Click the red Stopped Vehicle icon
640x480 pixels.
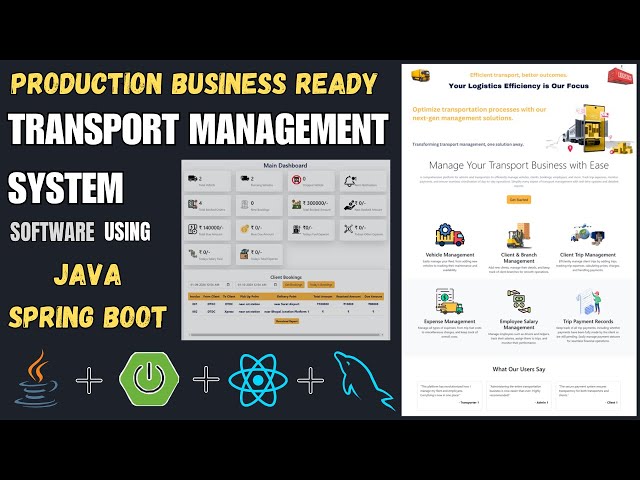(296, 180)
